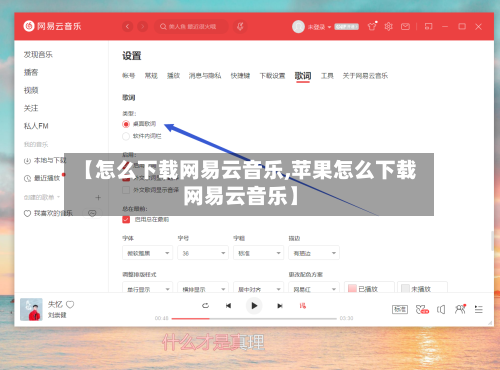Go forward with the title bar right arrow

[143, 26]
